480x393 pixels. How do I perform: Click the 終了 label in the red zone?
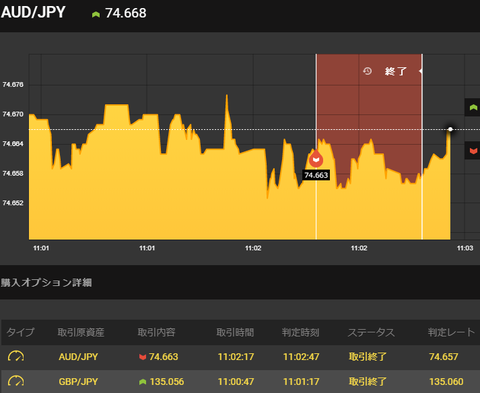[x=396, y=71]
